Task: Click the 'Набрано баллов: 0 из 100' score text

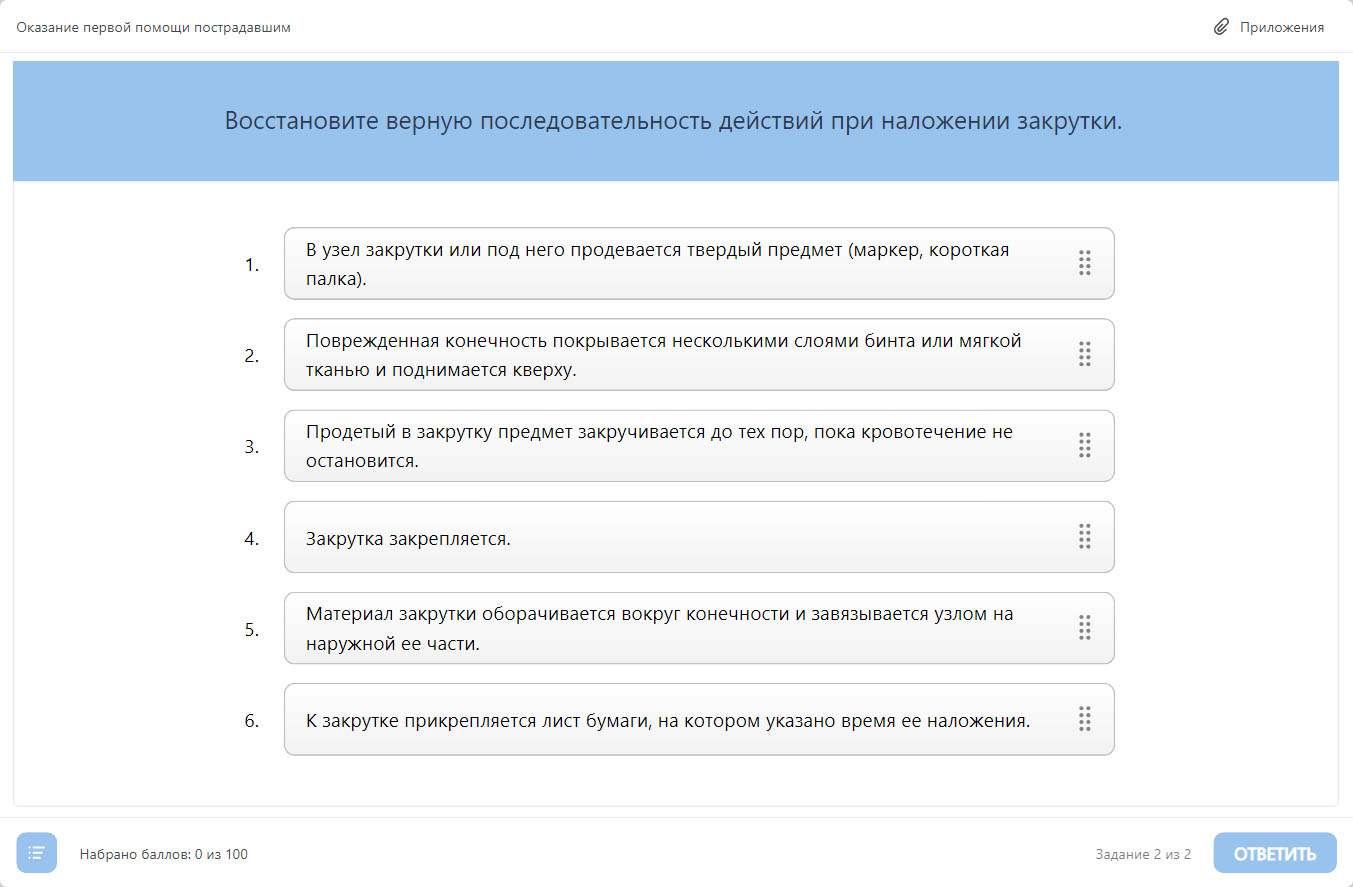Action: pyautogui.click(x=164, y=854)
